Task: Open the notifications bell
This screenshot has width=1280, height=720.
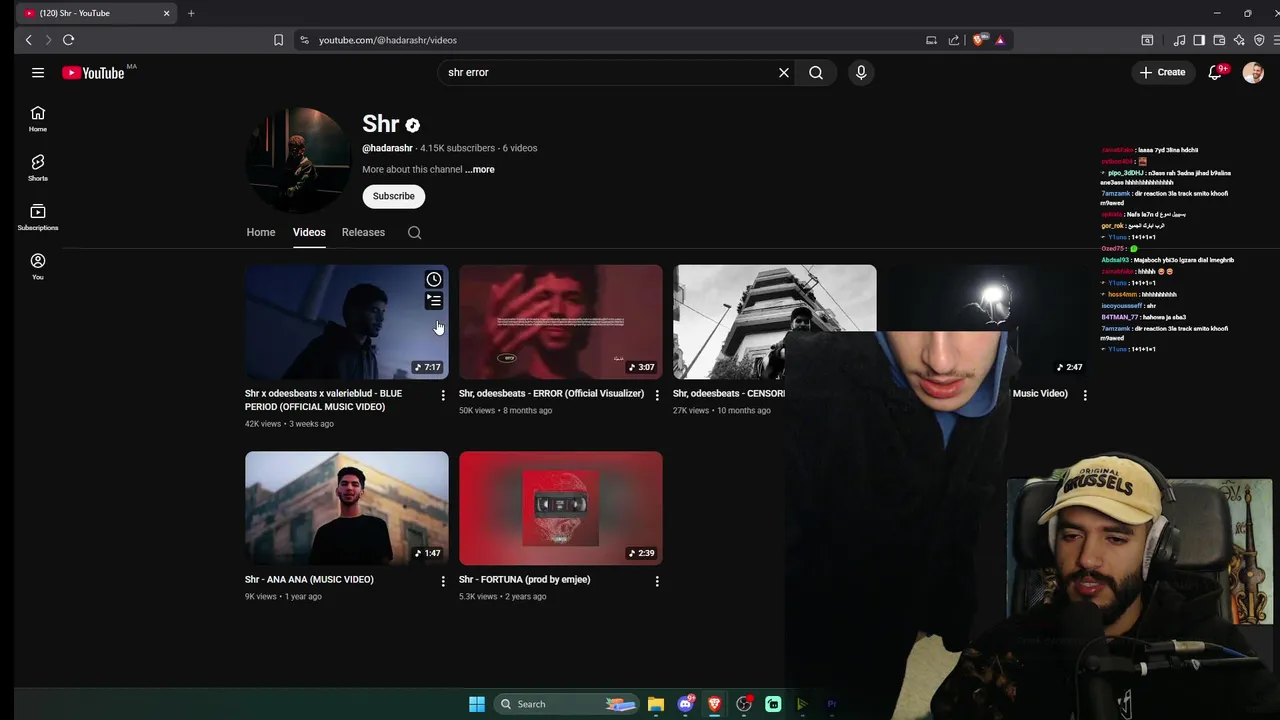Action: pyautogui.click(x=1215, y=72)
